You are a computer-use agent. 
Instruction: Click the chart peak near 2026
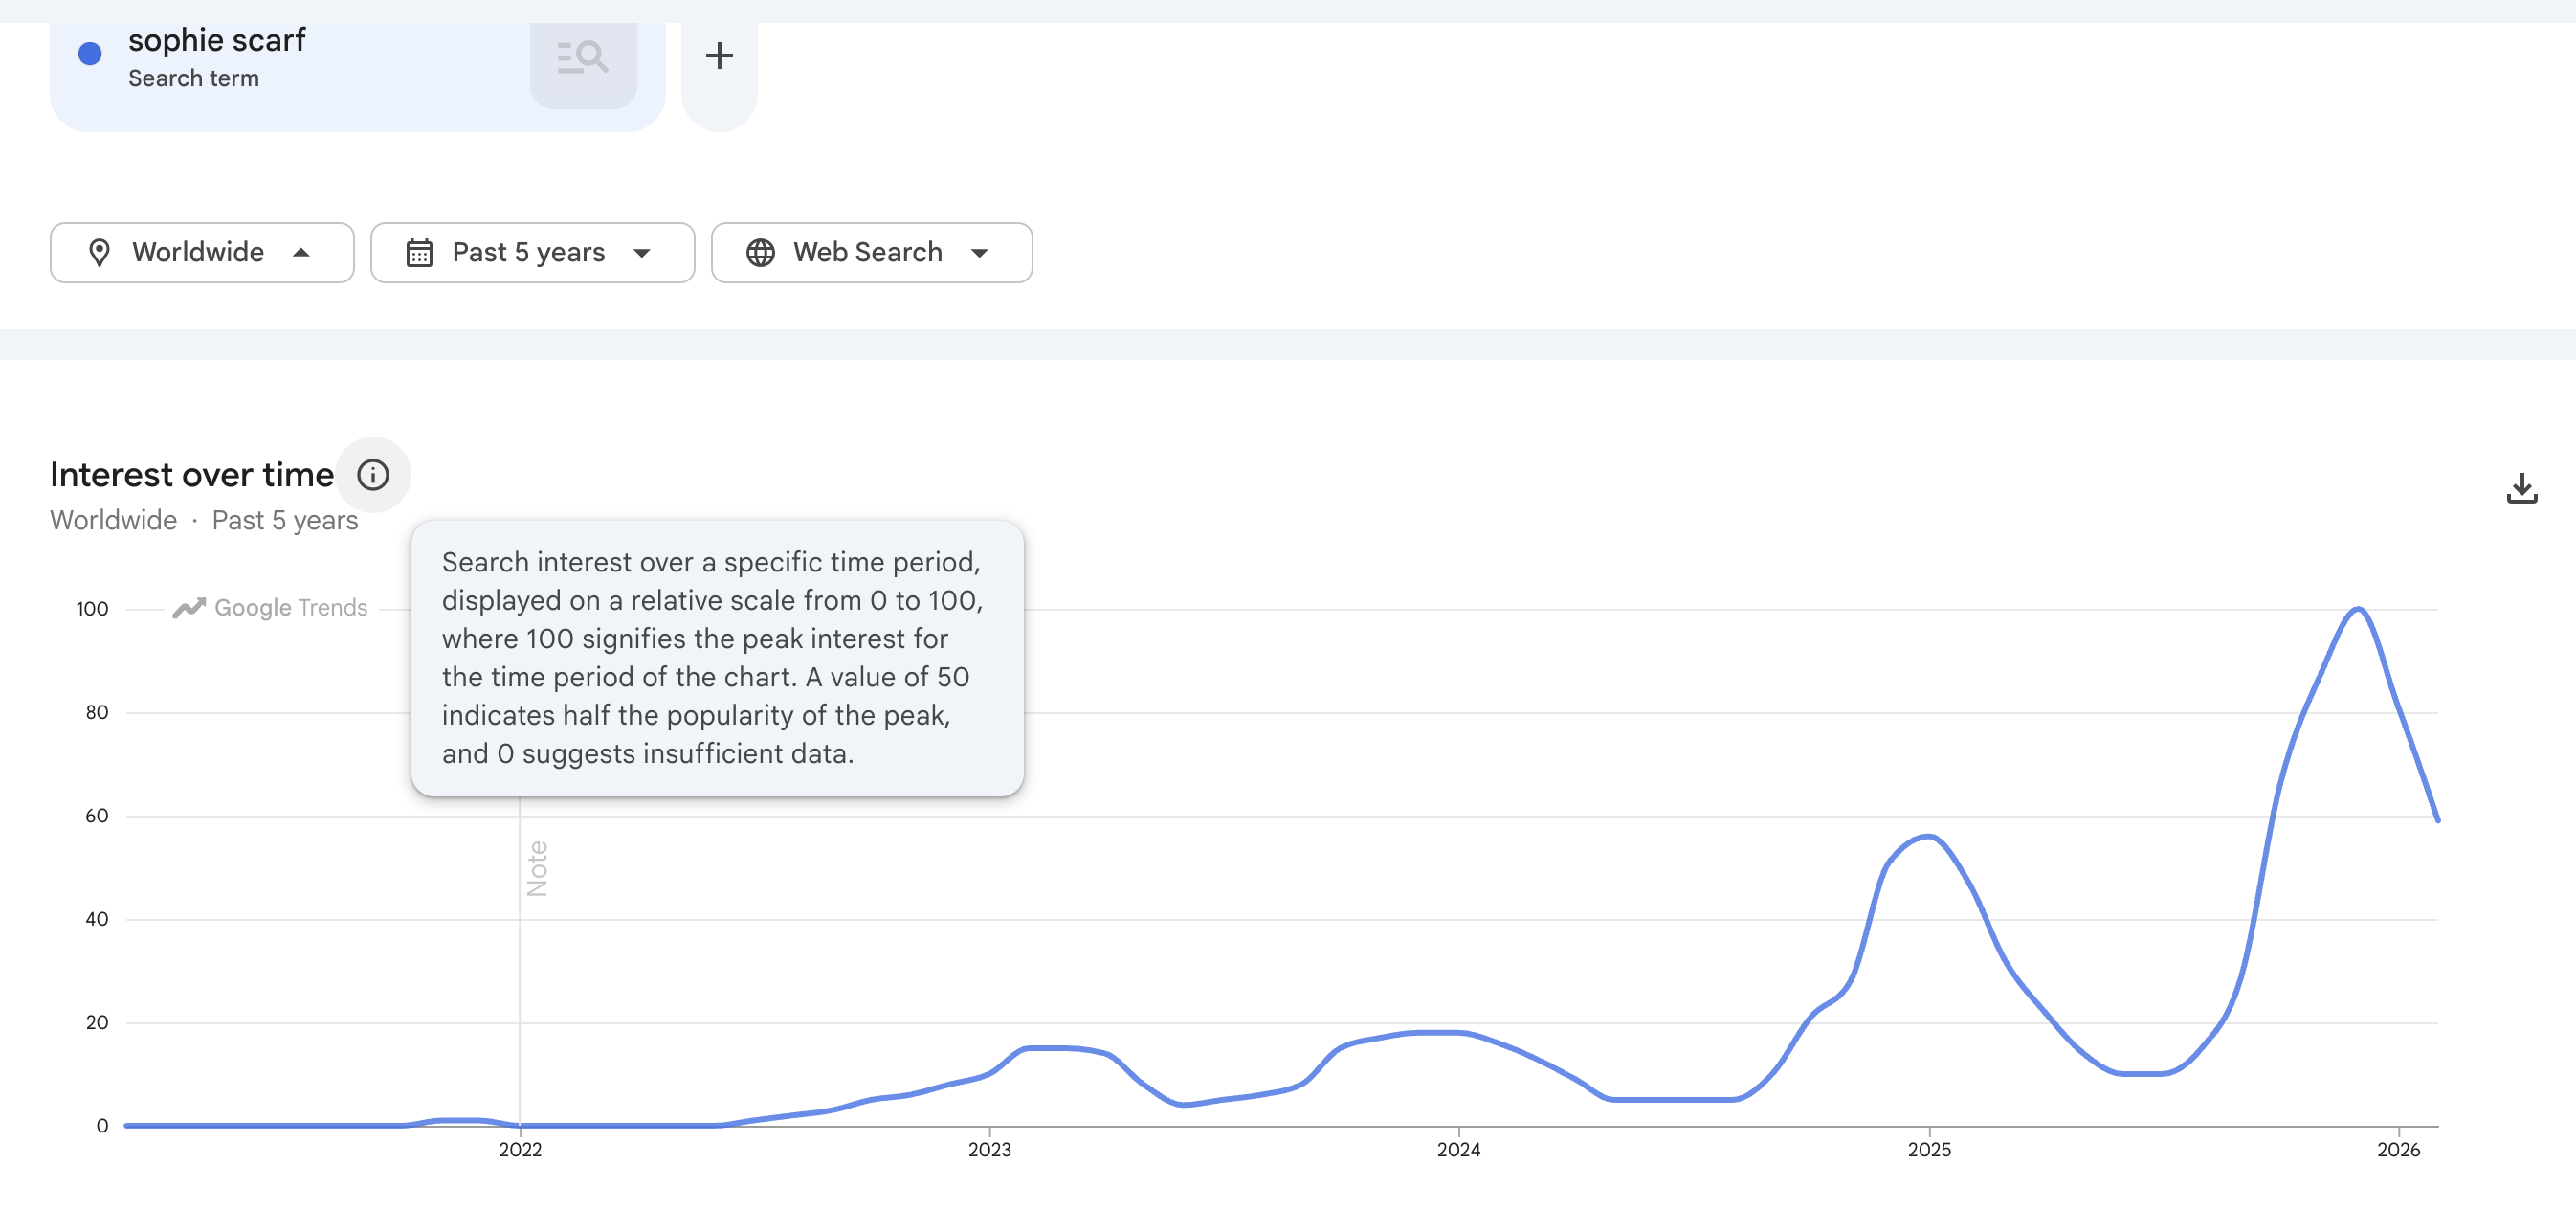click(x=2357, y=609)
